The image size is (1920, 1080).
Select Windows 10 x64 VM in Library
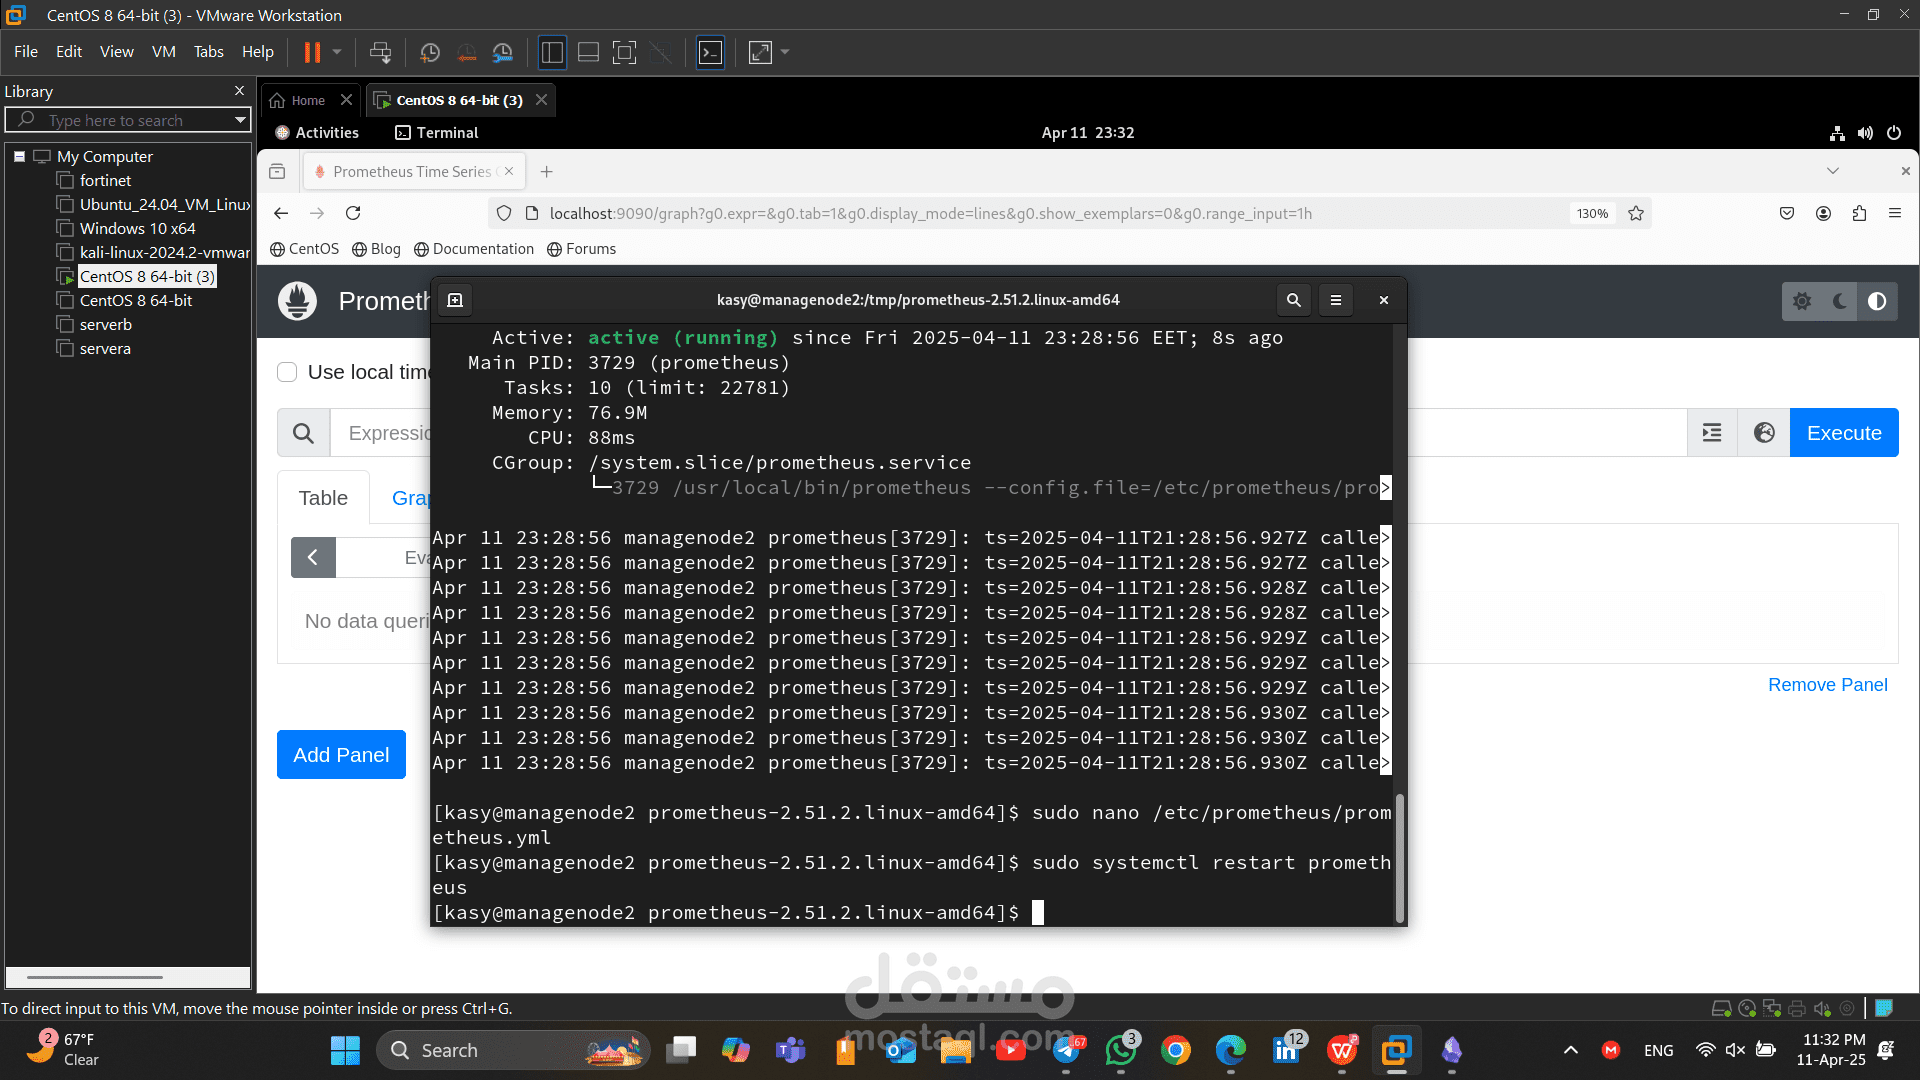(x=127, y=229)
